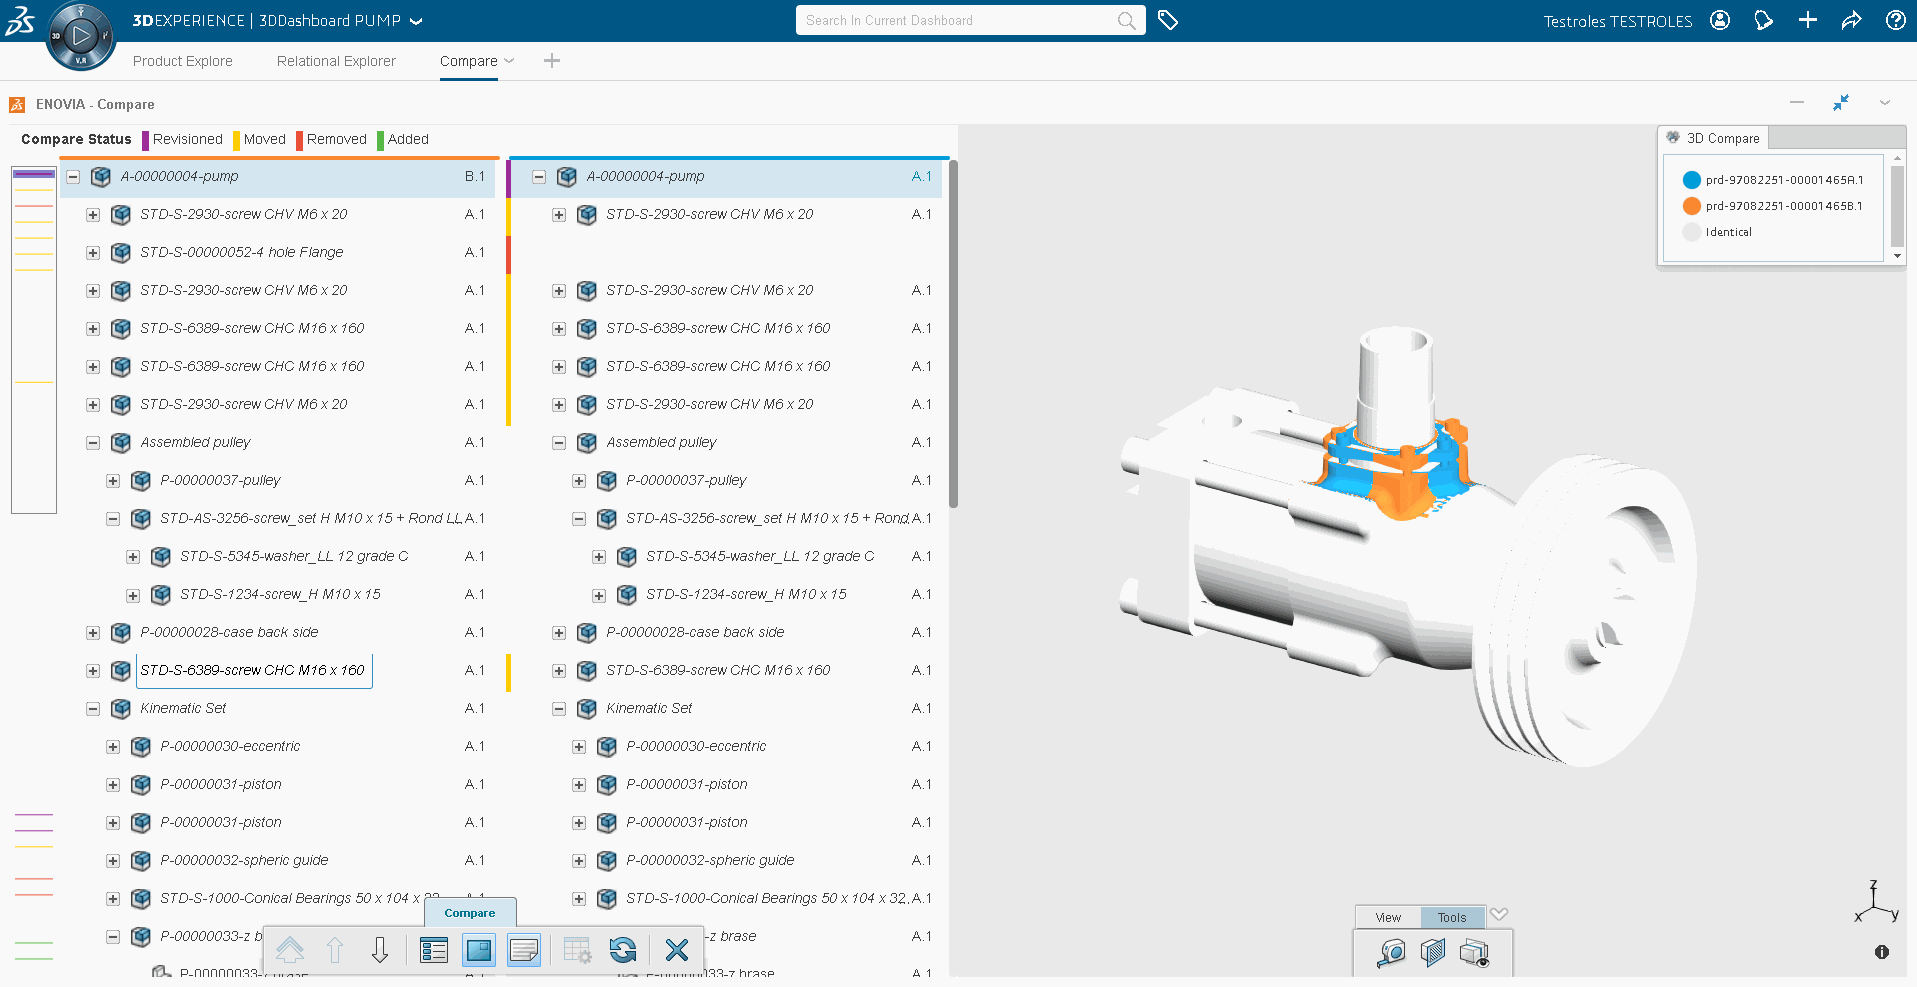Switch to the Relational Explorer tab
The width and height of the screenshot is (1917, 987).
[x=336, y=61]
